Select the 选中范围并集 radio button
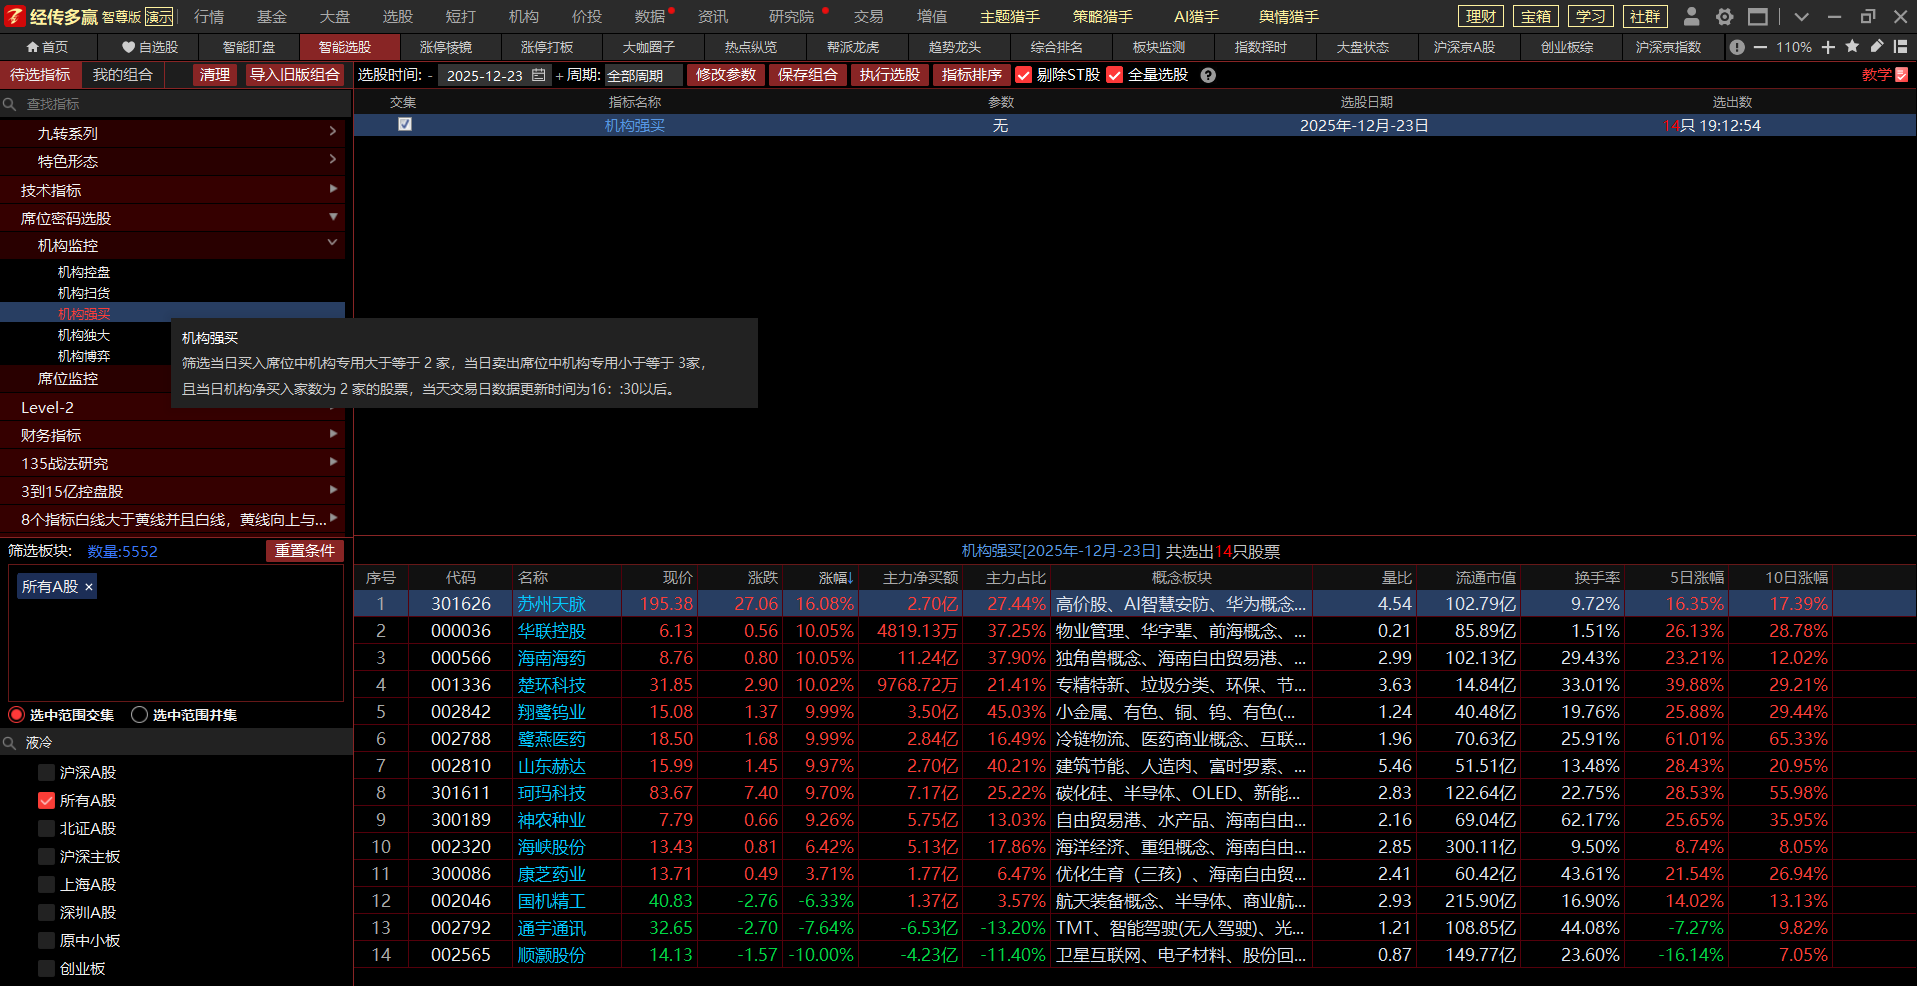Image resolution: width=1917 pixels, height=986 pixels. pos(140,715)
